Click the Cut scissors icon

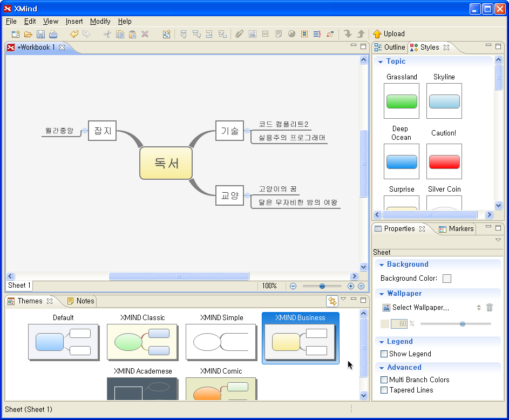coord(107,34)
